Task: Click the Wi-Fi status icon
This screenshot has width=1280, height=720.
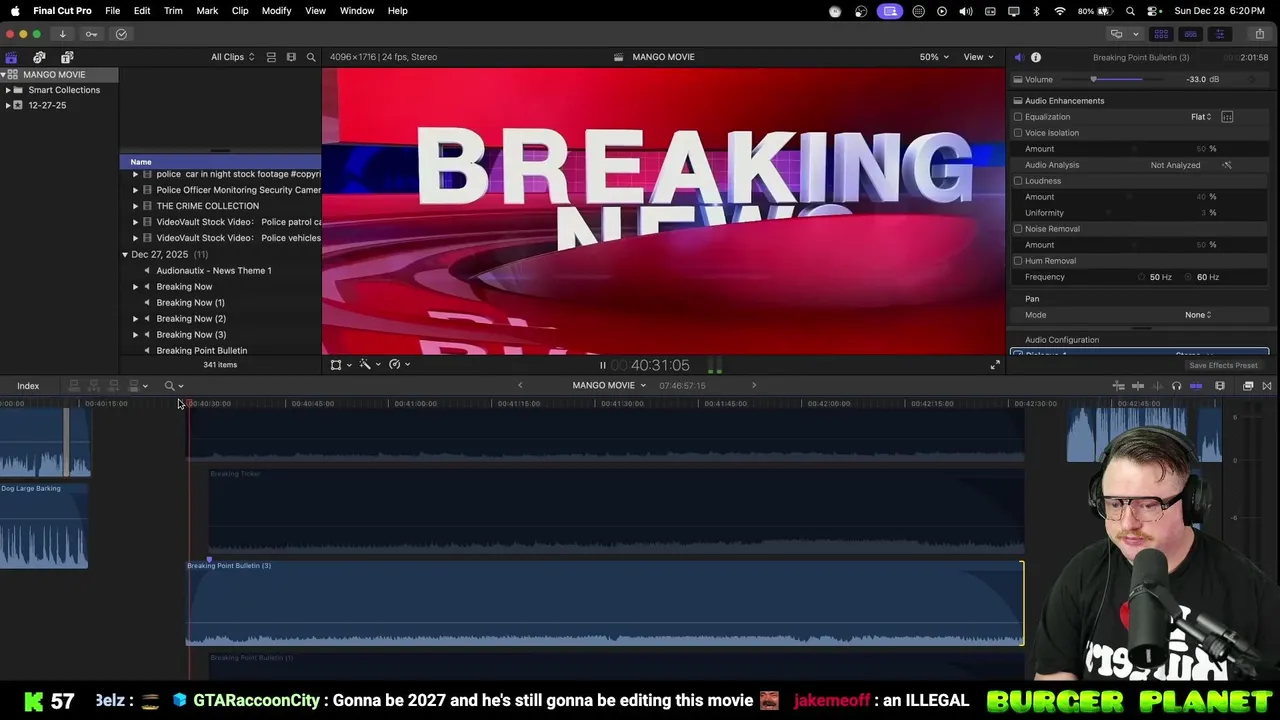Action: (x=1060, y=11)
